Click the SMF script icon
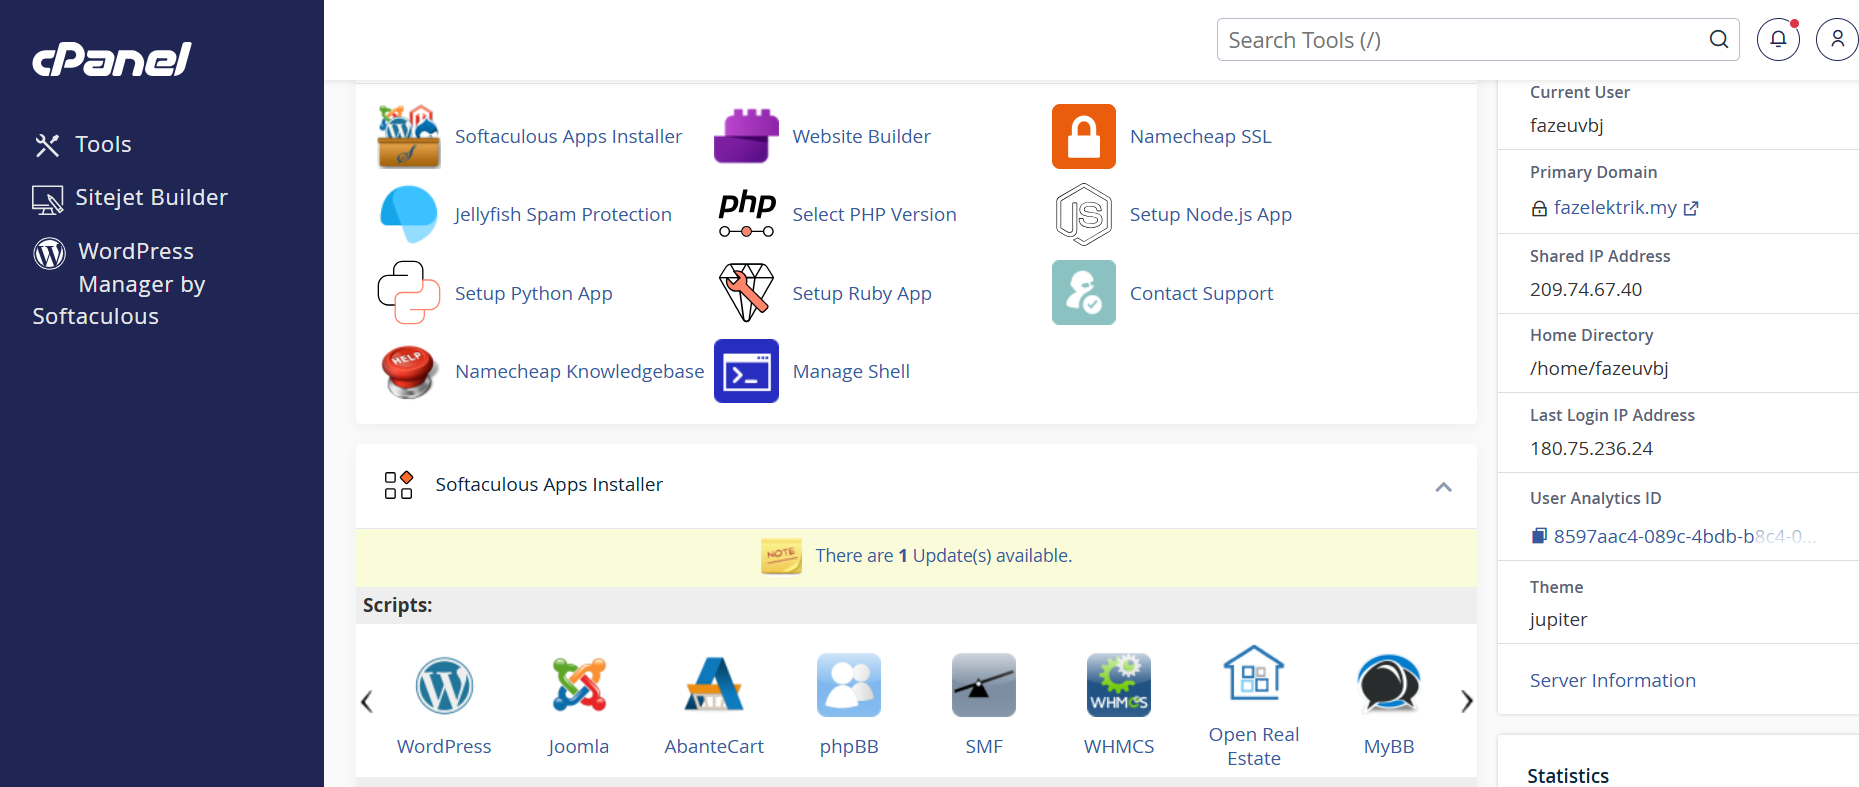This screenshot has height=787, width=1859. (x=984, y=685)
